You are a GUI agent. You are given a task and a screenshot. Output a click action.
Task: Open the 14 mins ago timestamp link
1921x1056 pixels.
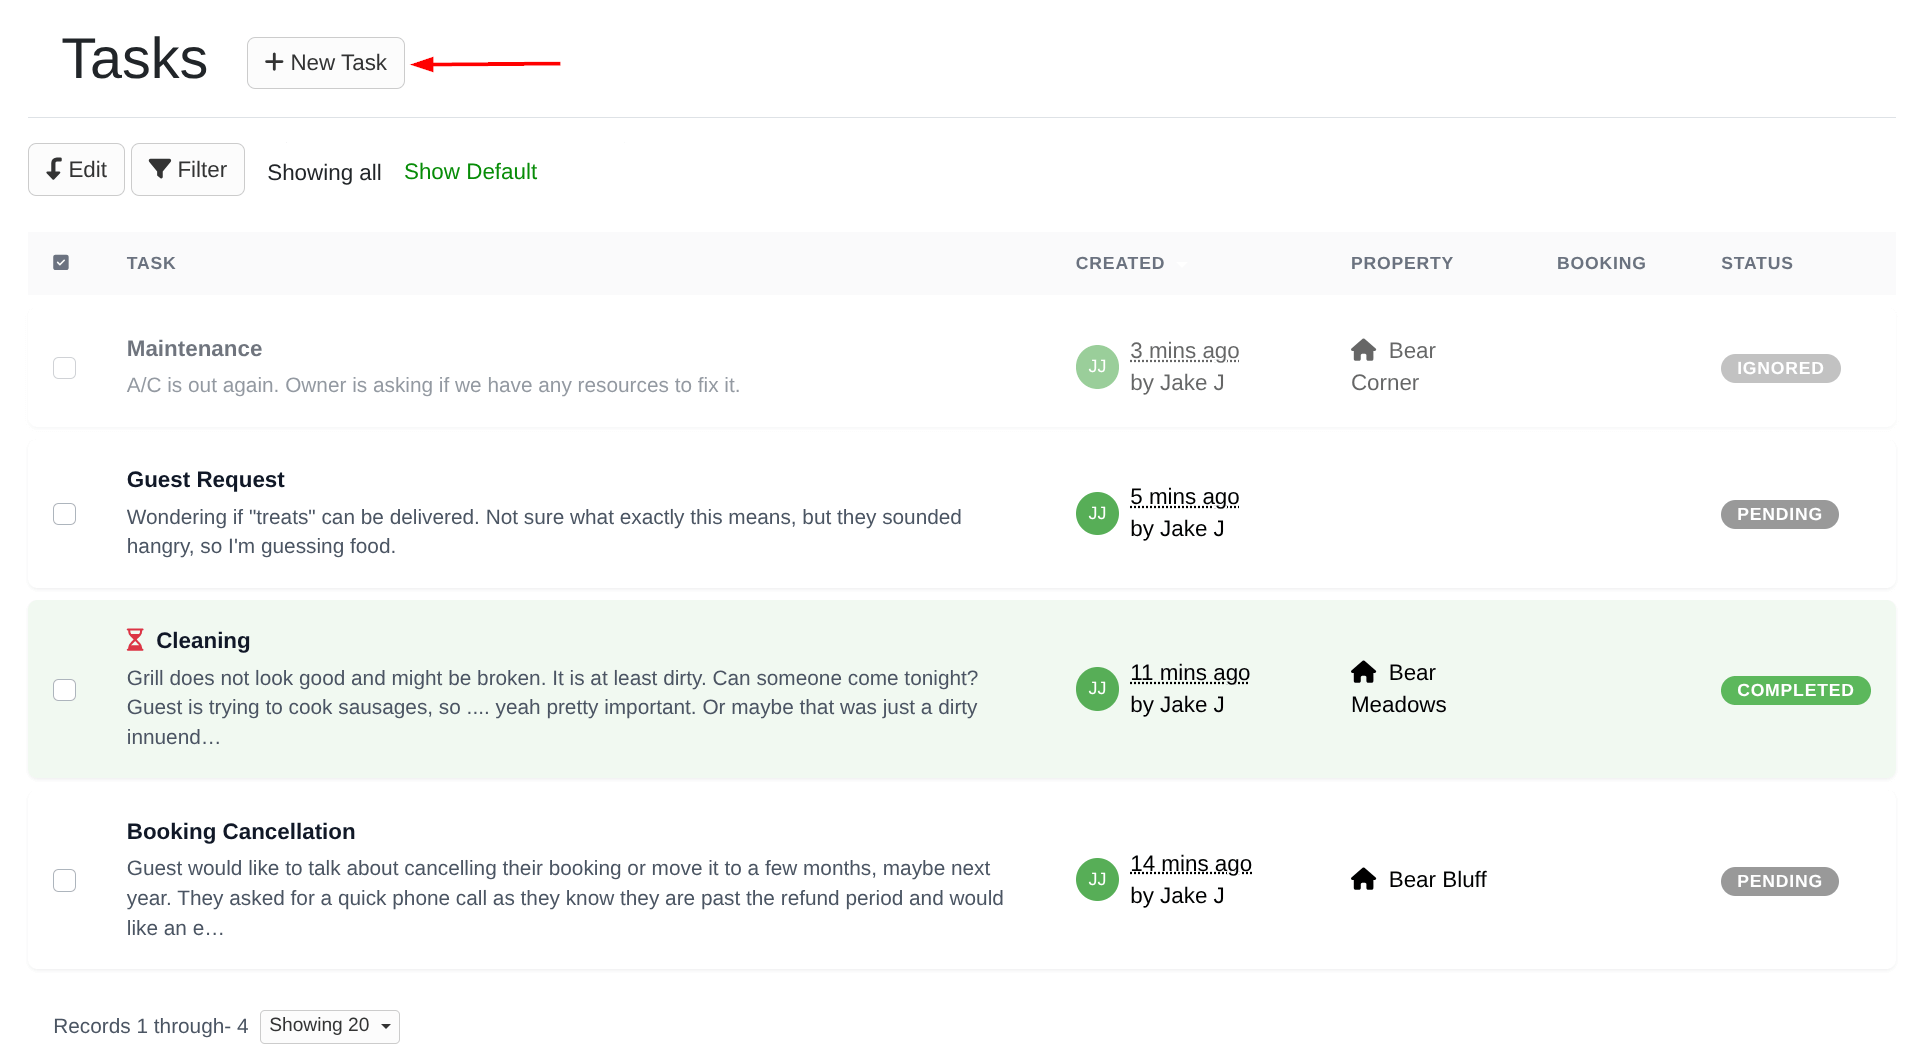(x=1190, y=863)
